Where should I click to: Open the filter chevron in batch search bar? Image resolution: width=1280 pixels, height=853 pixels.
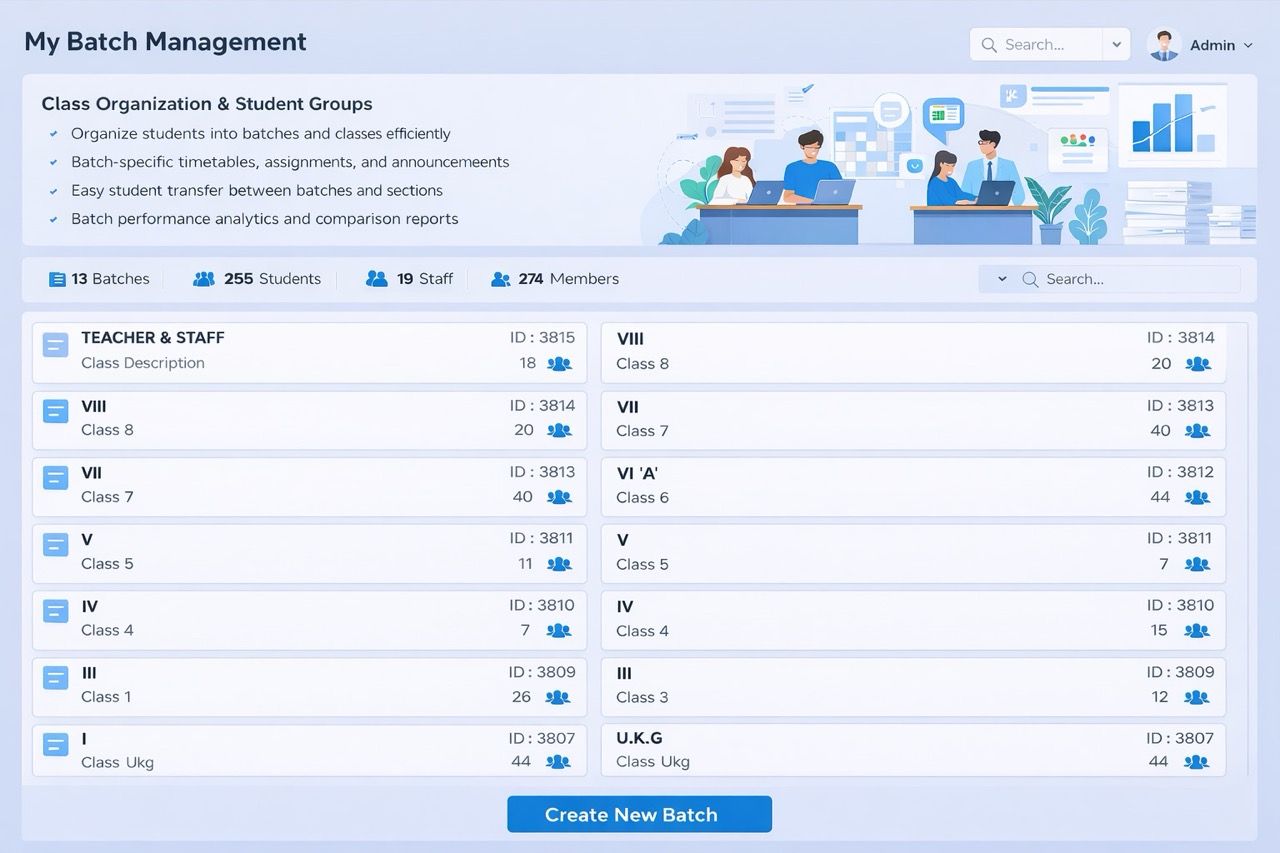(1002, 280)
